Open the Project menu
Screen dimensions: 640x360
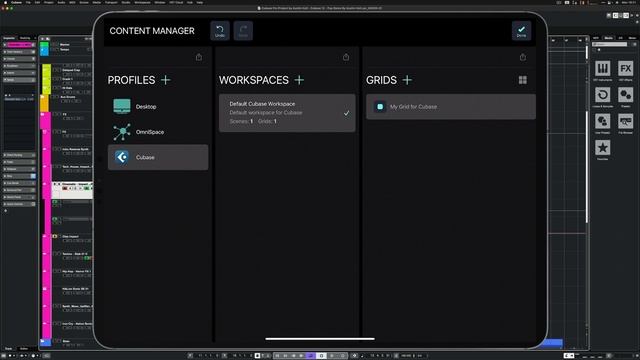coord(49,2)
